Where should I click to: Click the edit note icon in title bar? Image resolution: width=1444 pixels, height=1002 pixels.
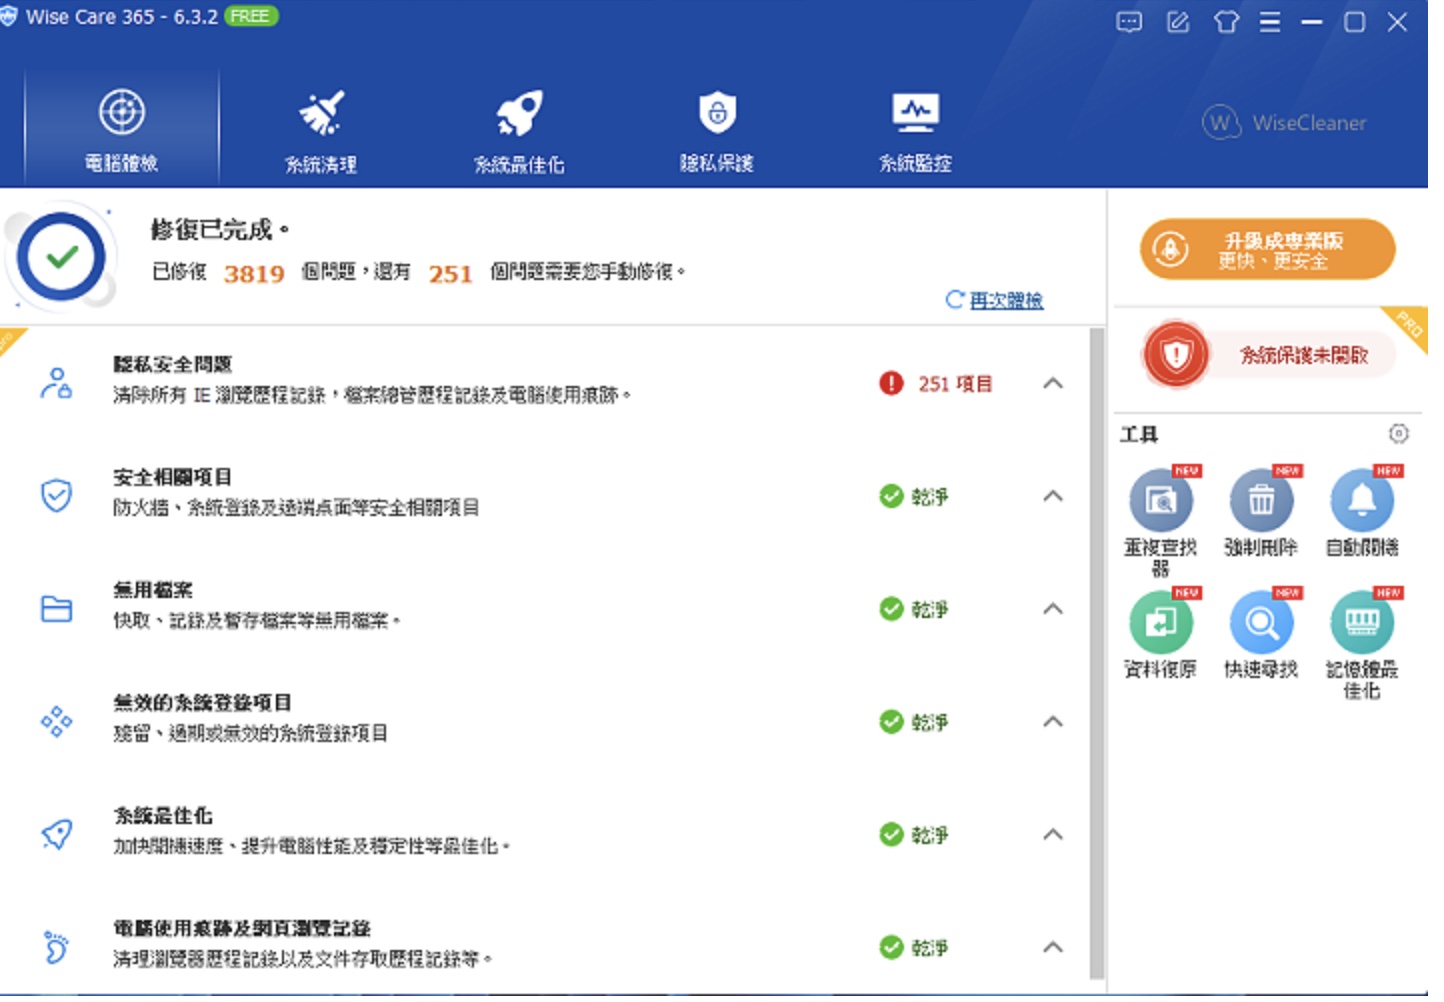coord(1178,22)
